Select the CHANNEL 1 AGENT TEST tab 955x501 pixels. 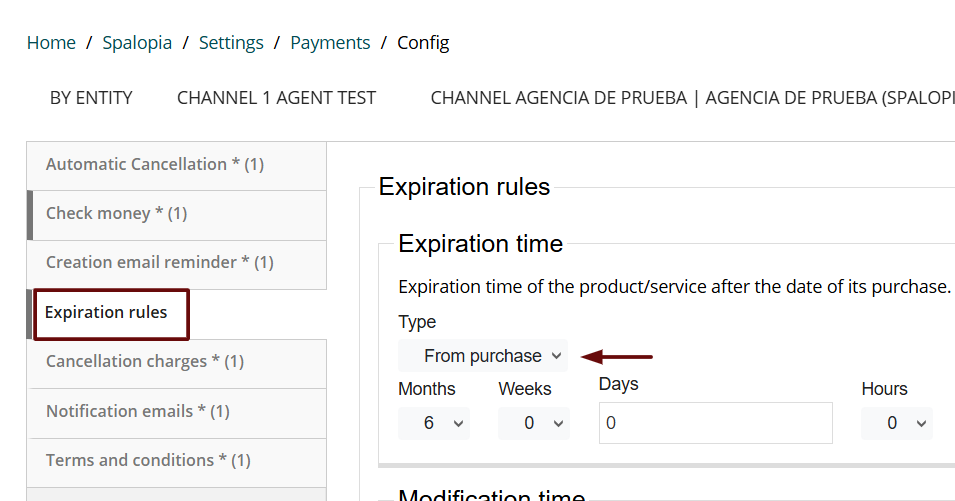[276, 98]
